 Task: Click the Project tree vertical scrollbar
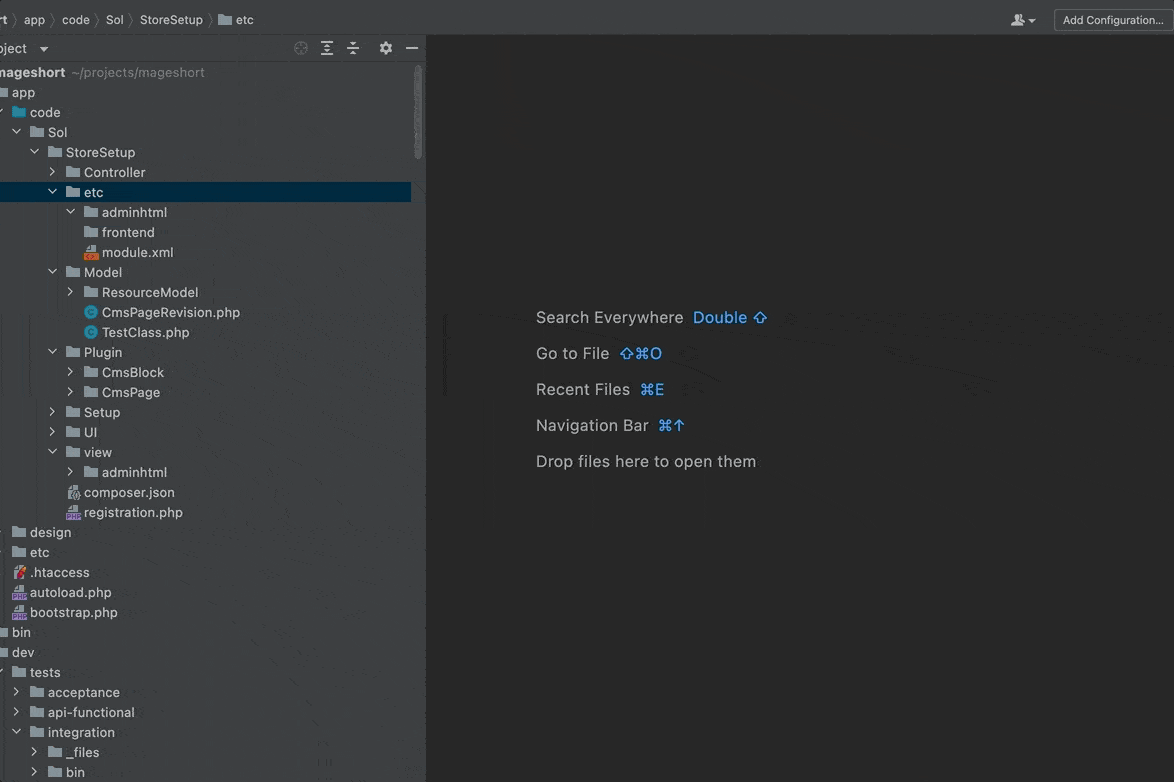click(x=418, y=110)
